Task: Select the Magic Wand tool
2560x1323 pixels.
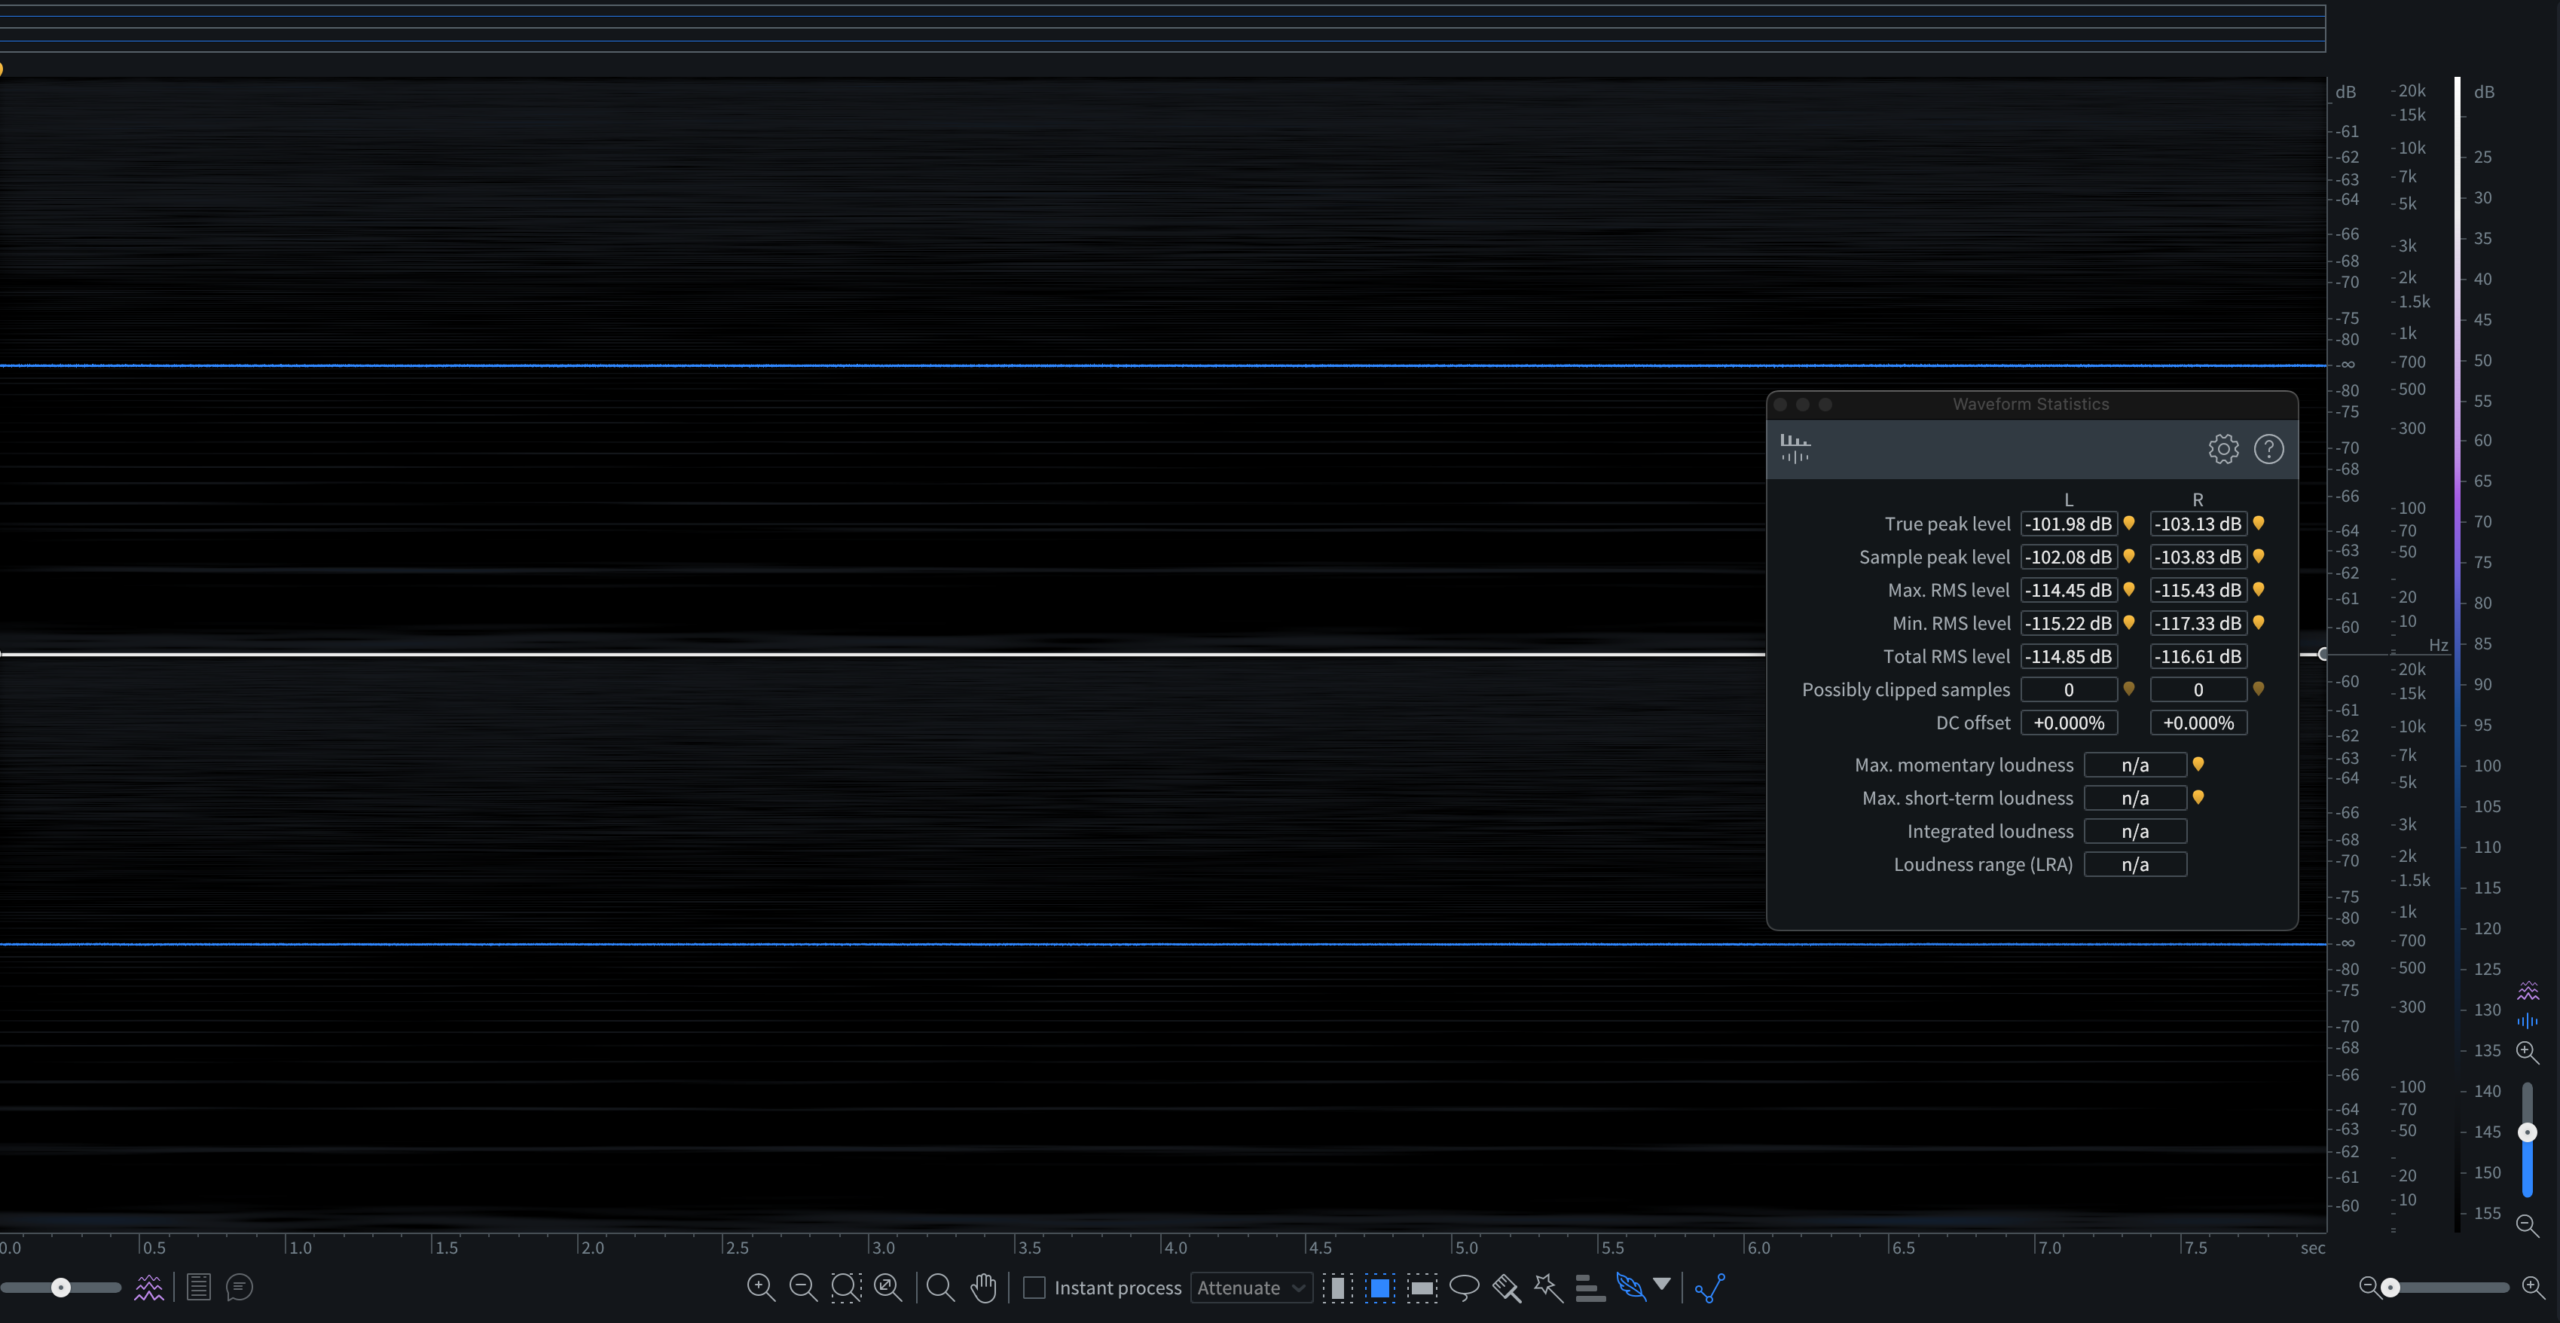Action: pyautogui.click(x=1548, y=1287)
